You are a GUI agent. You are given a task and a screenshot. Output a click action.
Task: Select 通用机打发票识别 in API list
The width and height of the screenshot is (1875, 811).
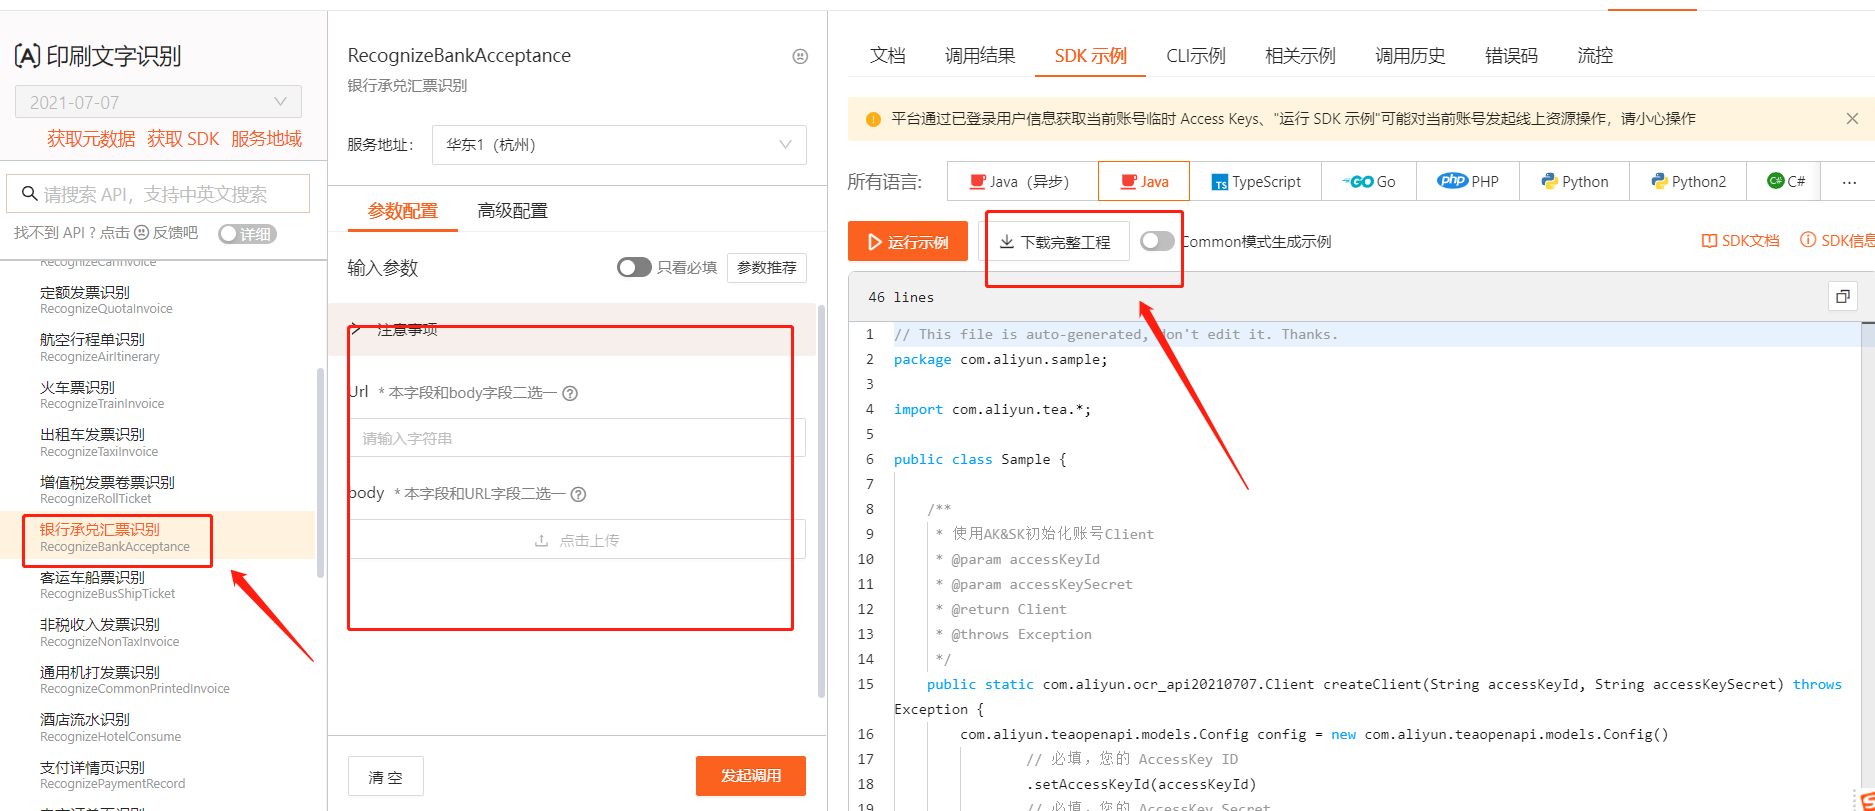(x=135, y=680)
